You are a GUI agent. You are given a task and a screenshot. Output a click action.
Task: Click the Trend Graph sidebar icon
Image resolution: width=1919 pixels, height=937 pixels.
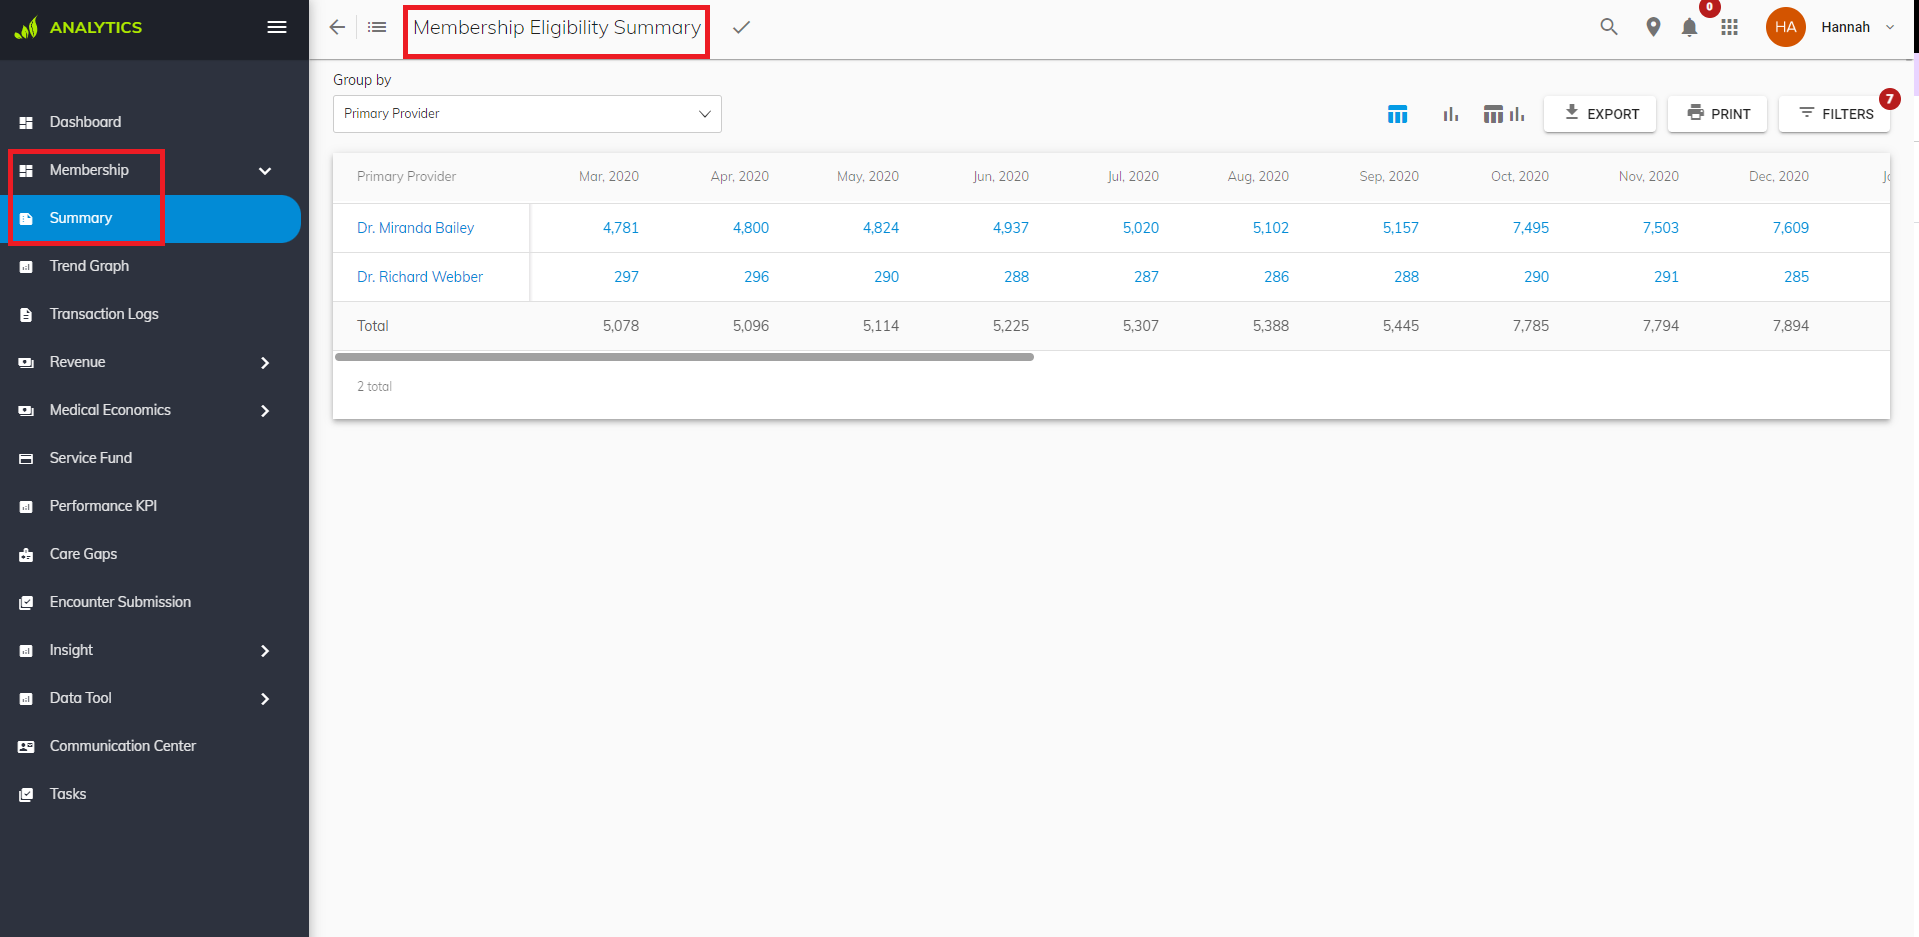tap(26, 266)
